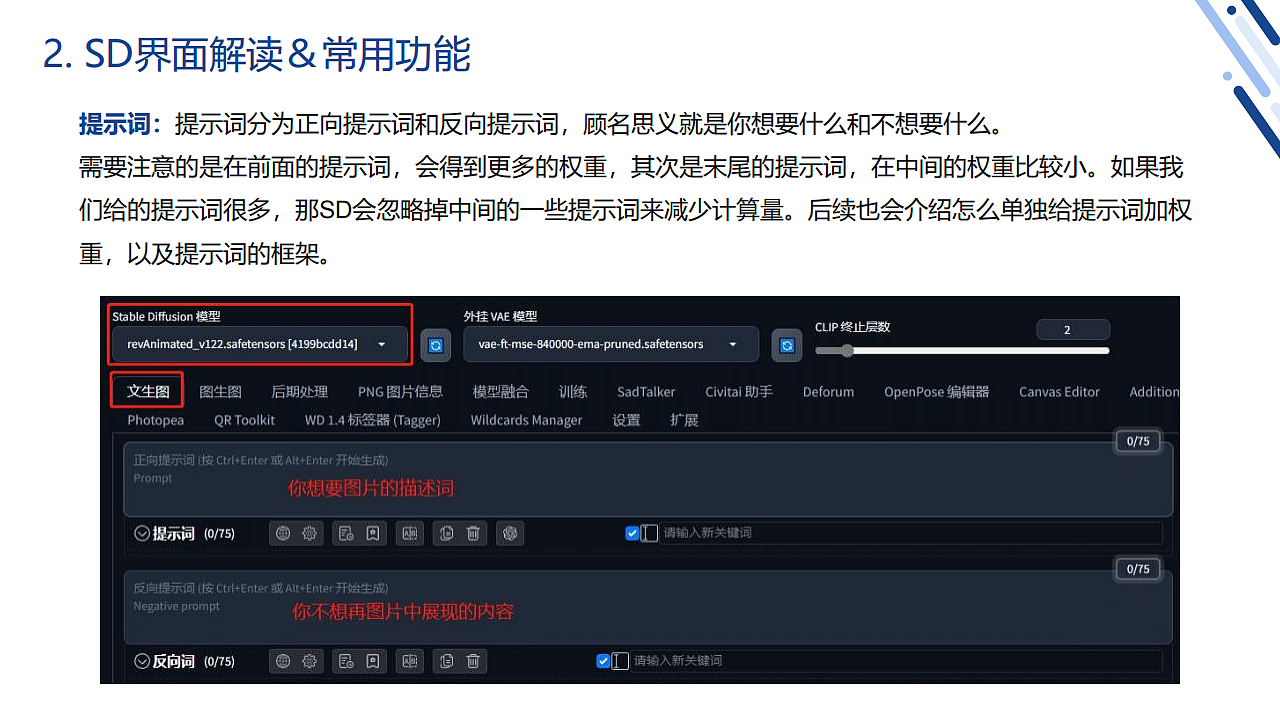This screenshot has width=1280, height=720.
Task: Click the A|B compare icon in the 提示词 toolbar
Action: pos(409,533)
